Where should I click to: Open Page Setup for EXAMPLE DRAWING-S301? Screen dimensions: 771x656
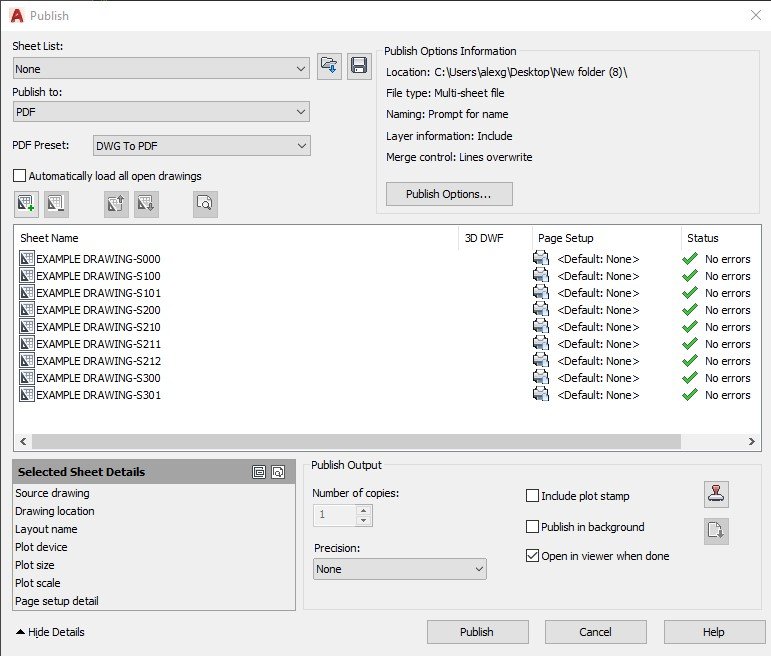(598, 395)
